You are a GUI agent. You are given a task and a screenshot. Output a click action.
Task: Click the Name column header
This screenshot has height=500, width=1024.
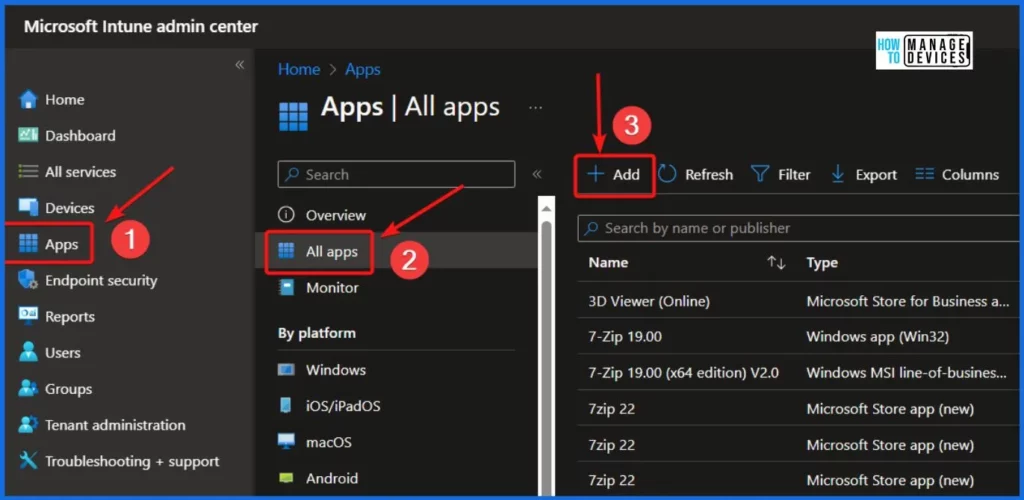608,262
